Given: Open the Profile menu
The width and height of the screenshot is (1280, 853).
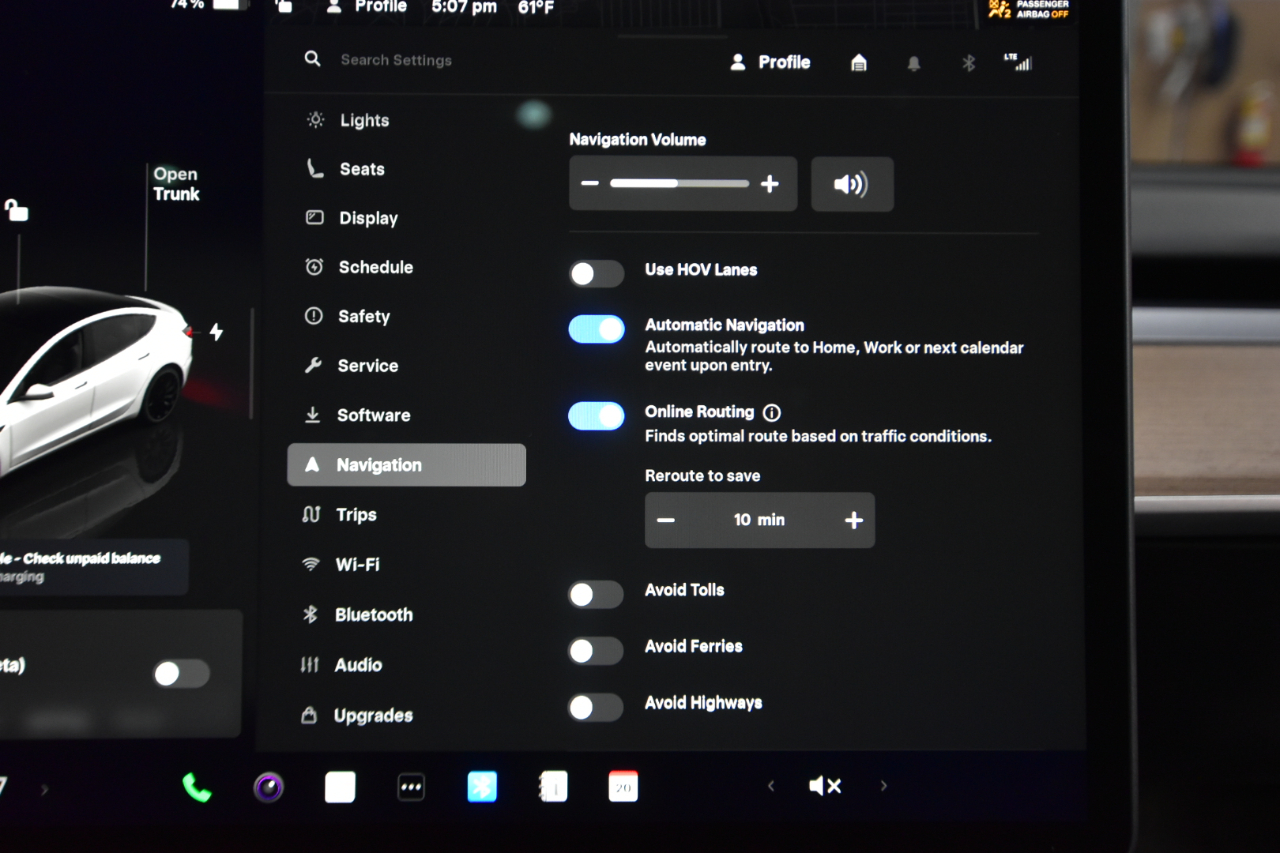Looking at the screenshot, I should [770, 61].
